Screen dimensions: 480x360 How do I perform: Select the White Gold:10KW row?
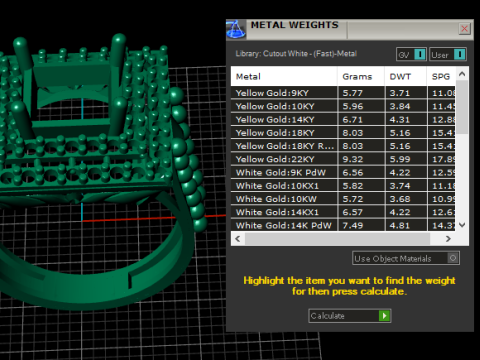point(343,199)
